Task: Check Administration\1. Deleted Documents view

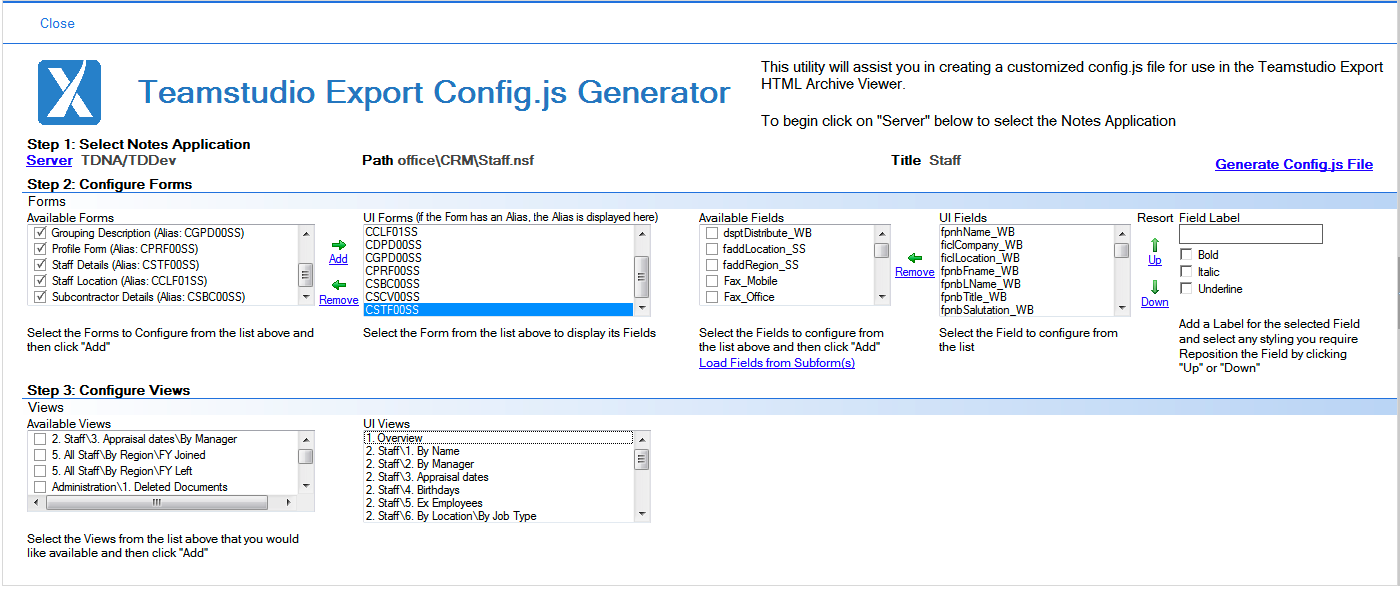Action: tap(40, 487)
